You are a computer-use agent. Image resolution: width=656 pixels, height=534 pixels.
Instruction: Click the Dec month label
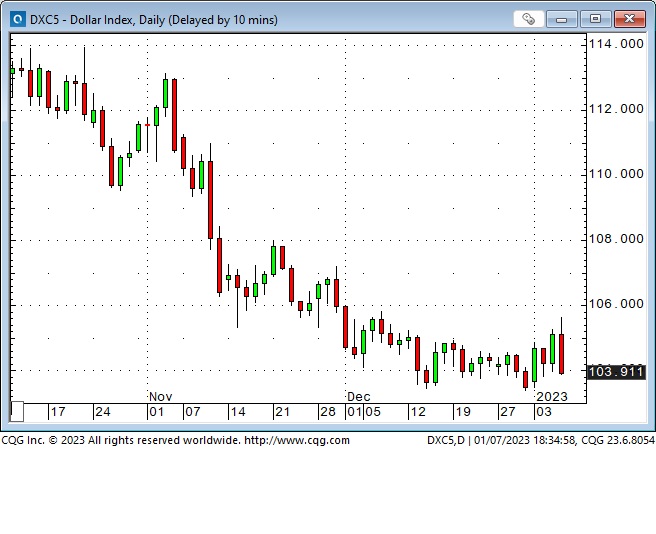[x=359, y=396]
